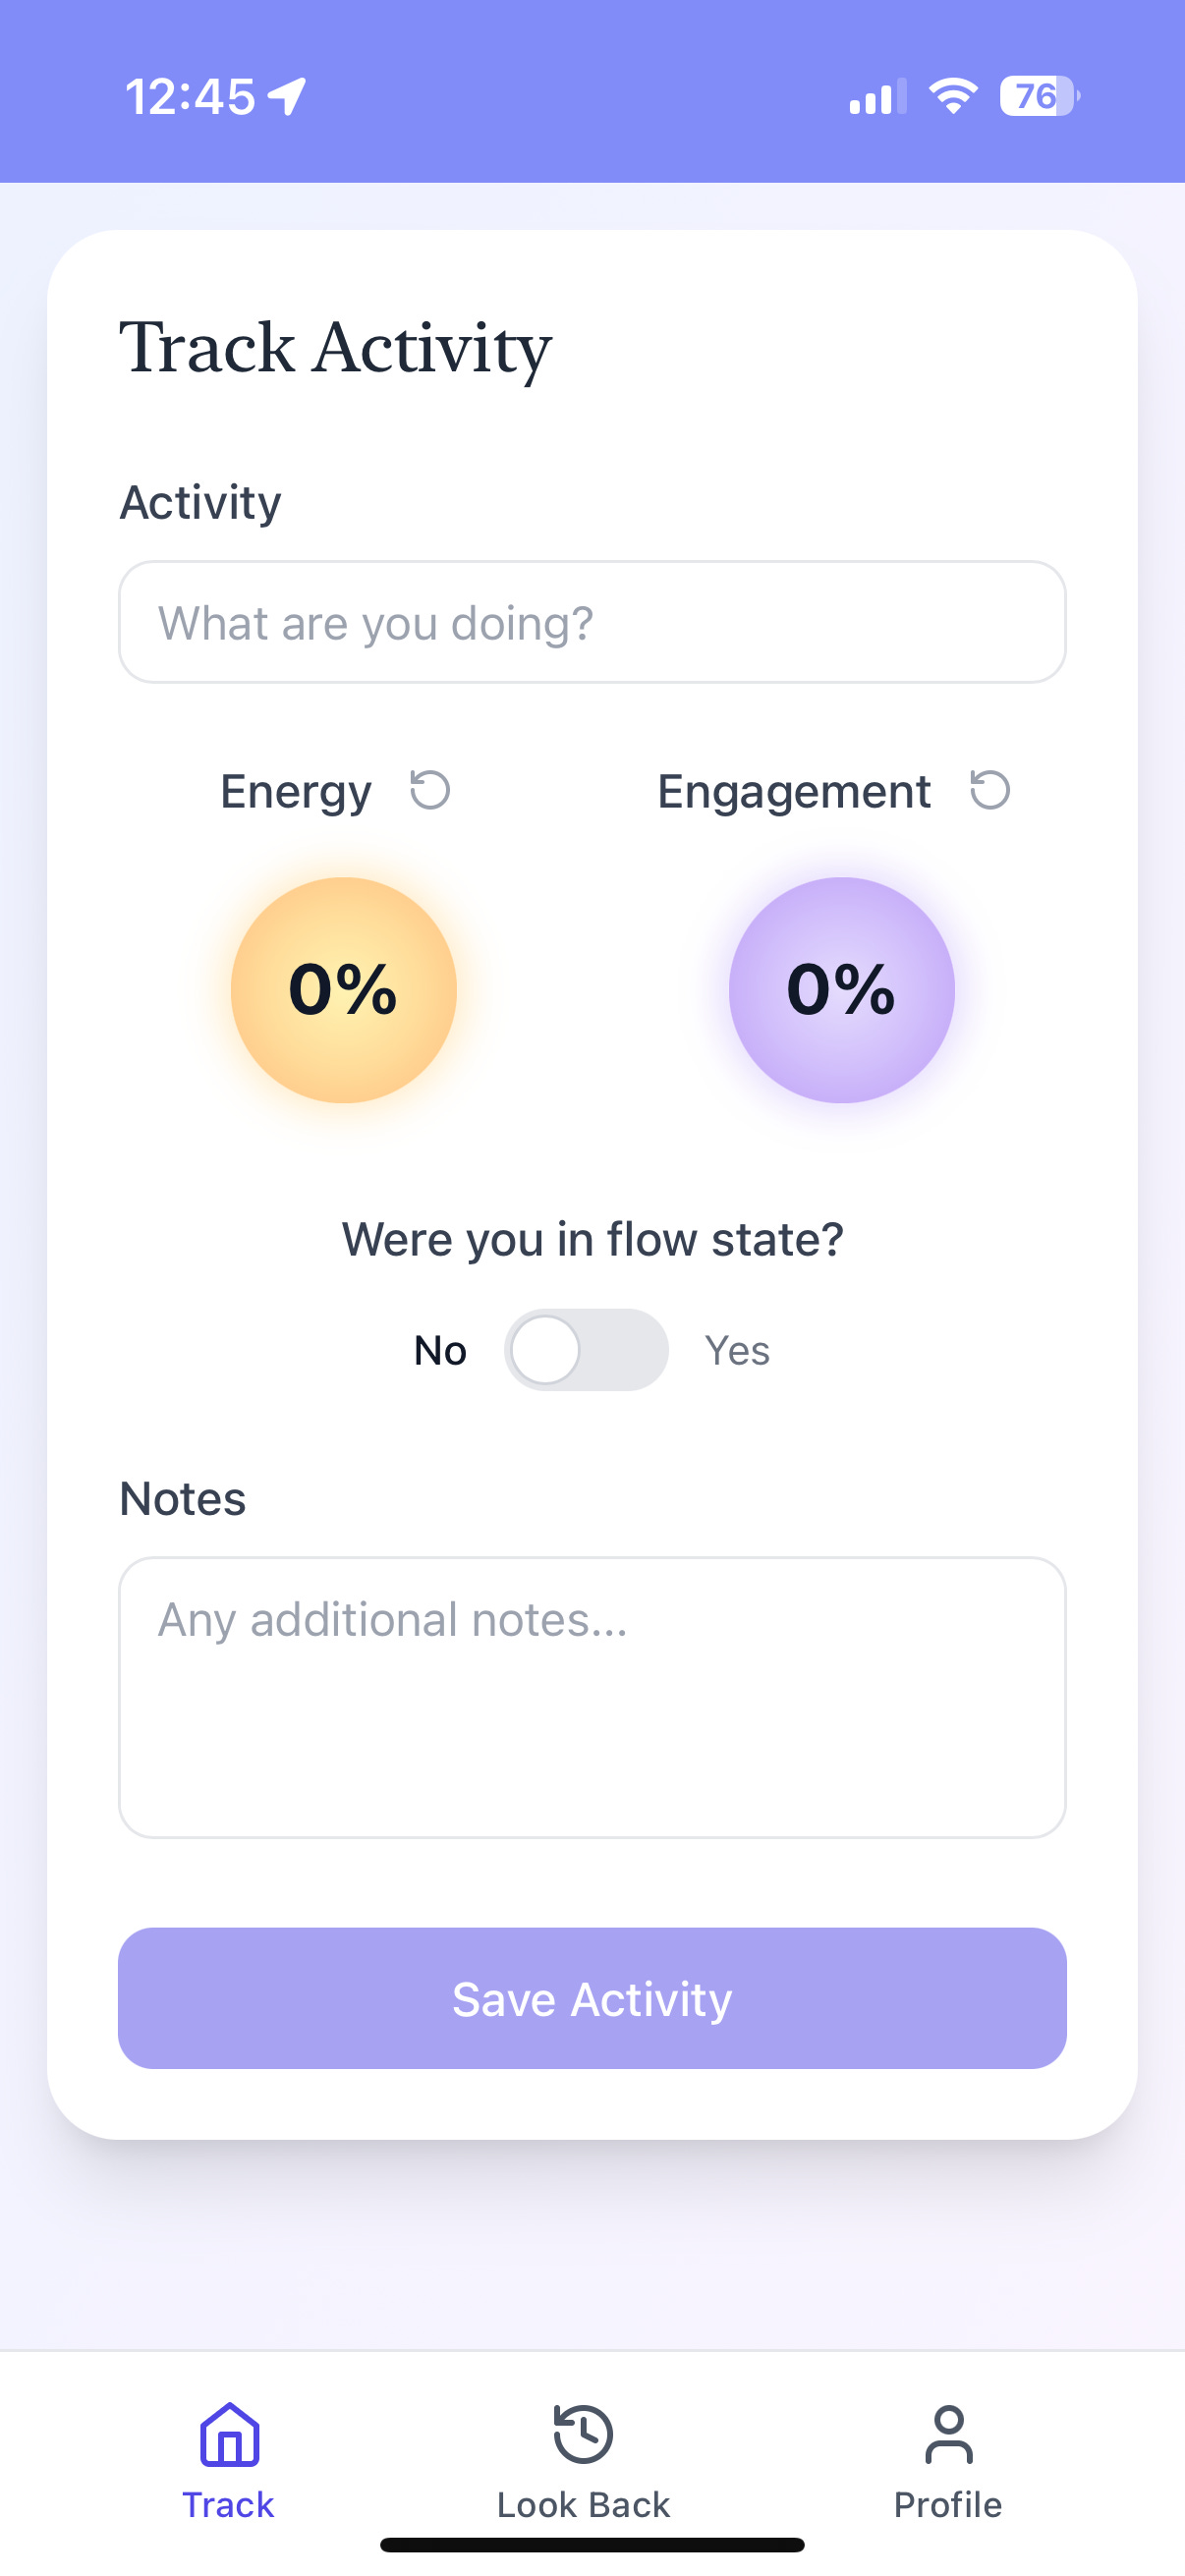Reset the Engagement level

coord(990,790)
